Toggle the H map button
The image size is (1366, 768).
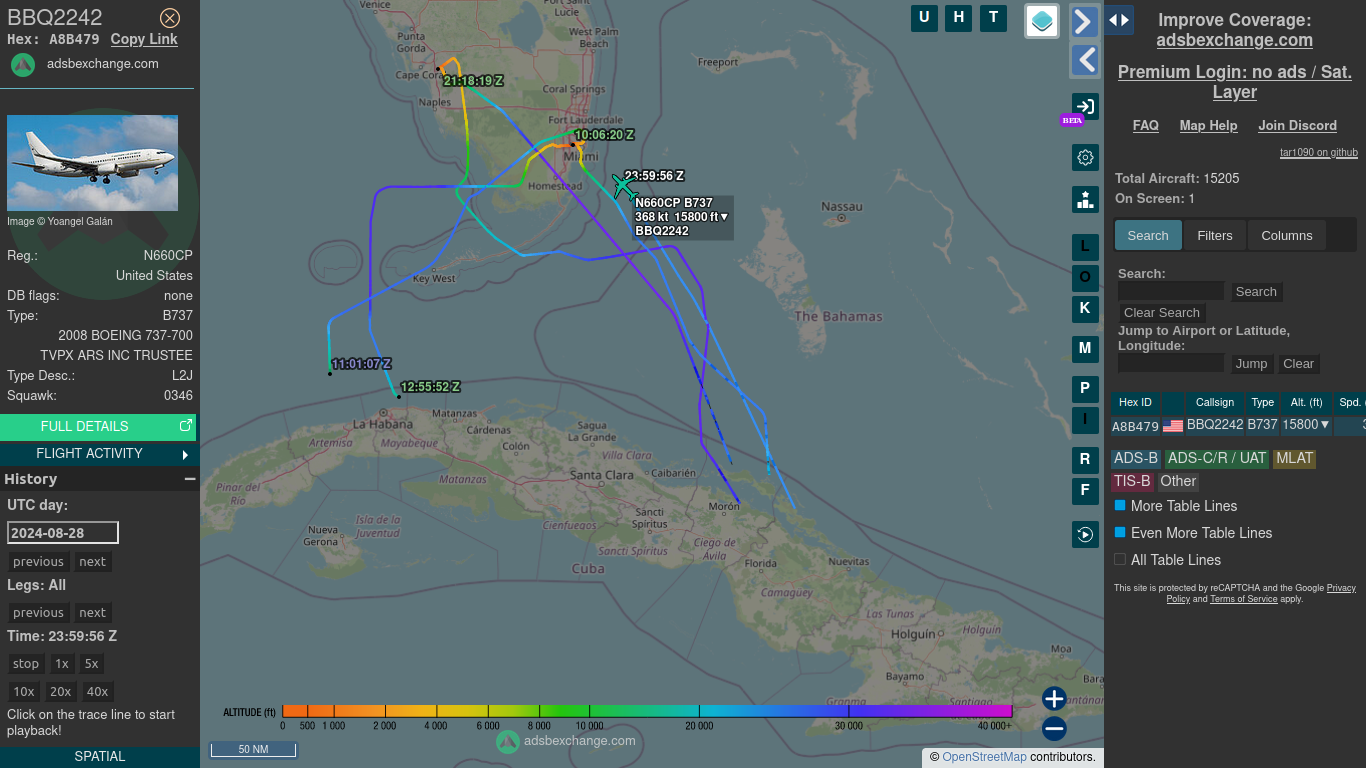[x=959, y=18]
